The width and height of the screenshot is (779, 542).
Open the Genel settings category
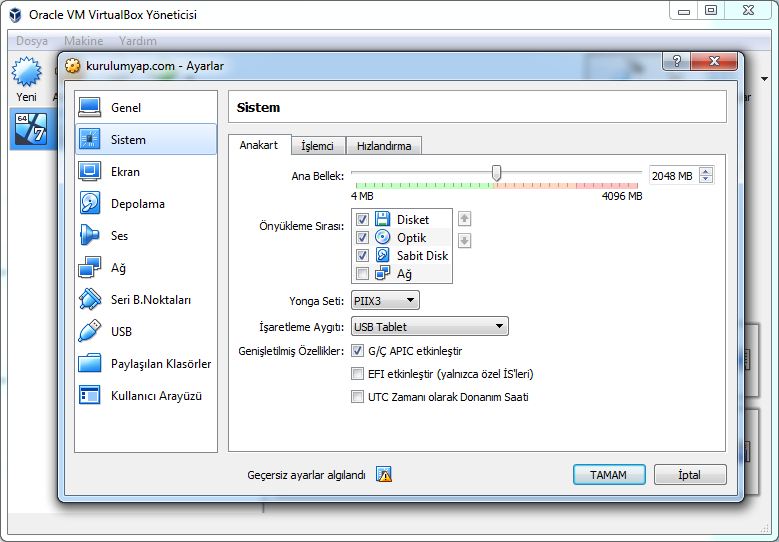146,107
